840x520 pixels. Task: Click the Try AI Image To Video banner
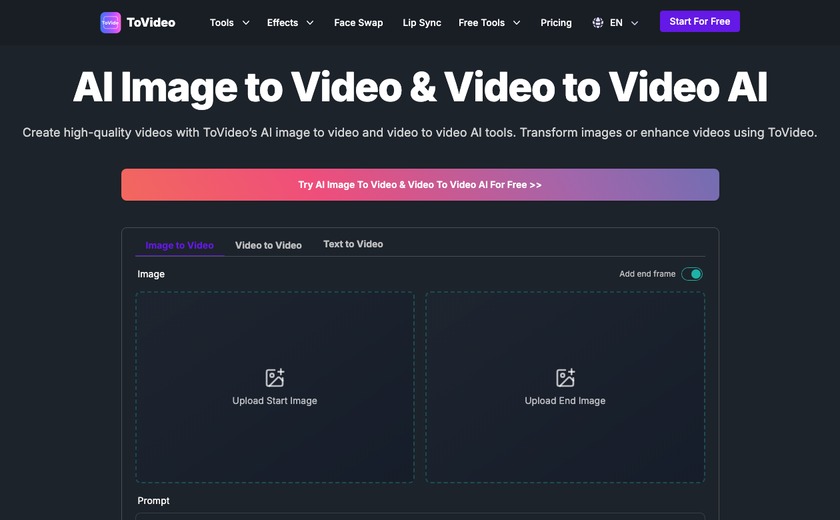coord(420,185)
